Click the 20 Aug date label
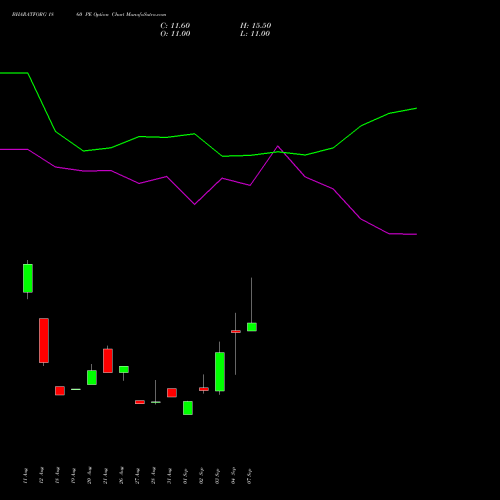 coord(89,476)
